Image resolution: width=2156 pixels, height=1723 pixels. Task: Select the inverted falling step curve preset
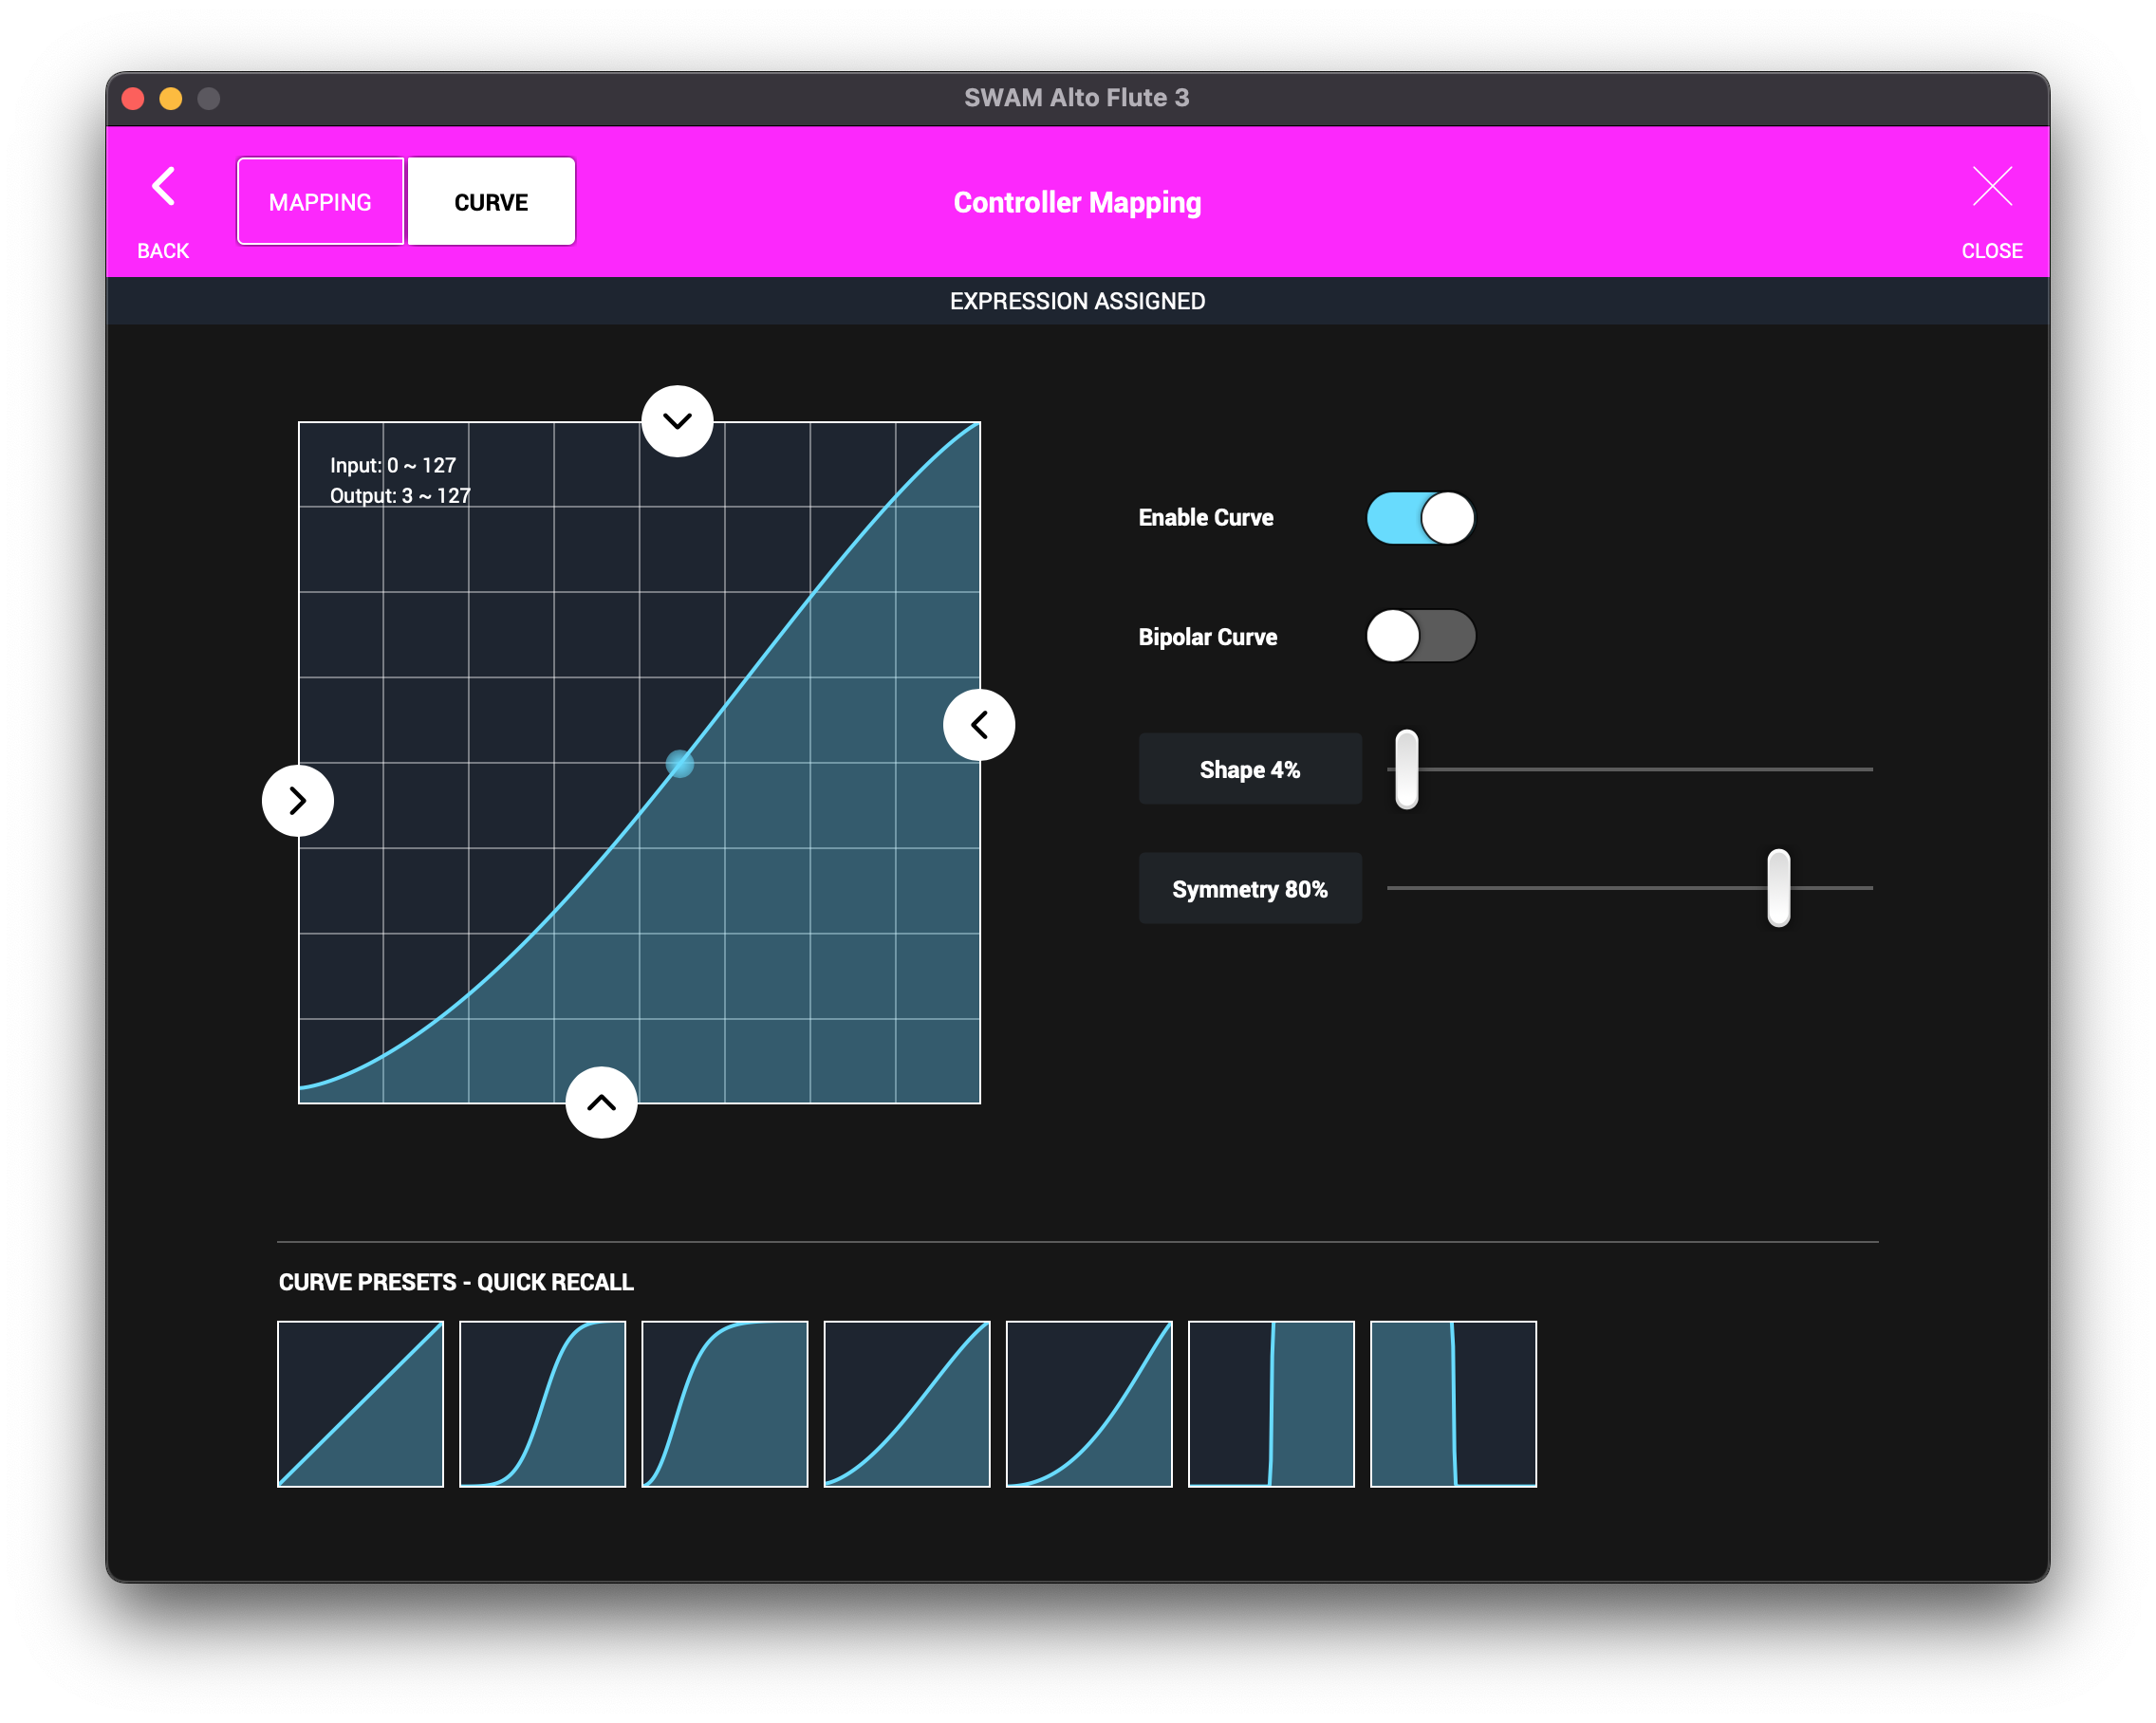pyautogui.click(x=1452, y=1403)
